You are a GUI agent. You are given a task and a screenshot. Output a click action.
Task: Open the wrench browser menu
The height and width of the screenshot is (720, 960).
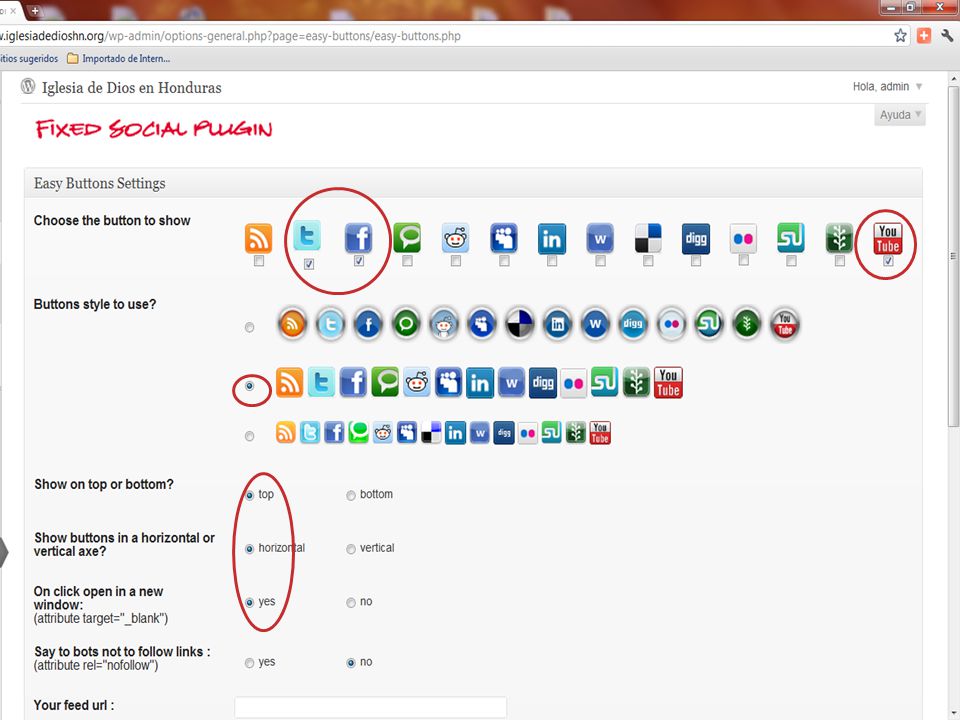947,36
